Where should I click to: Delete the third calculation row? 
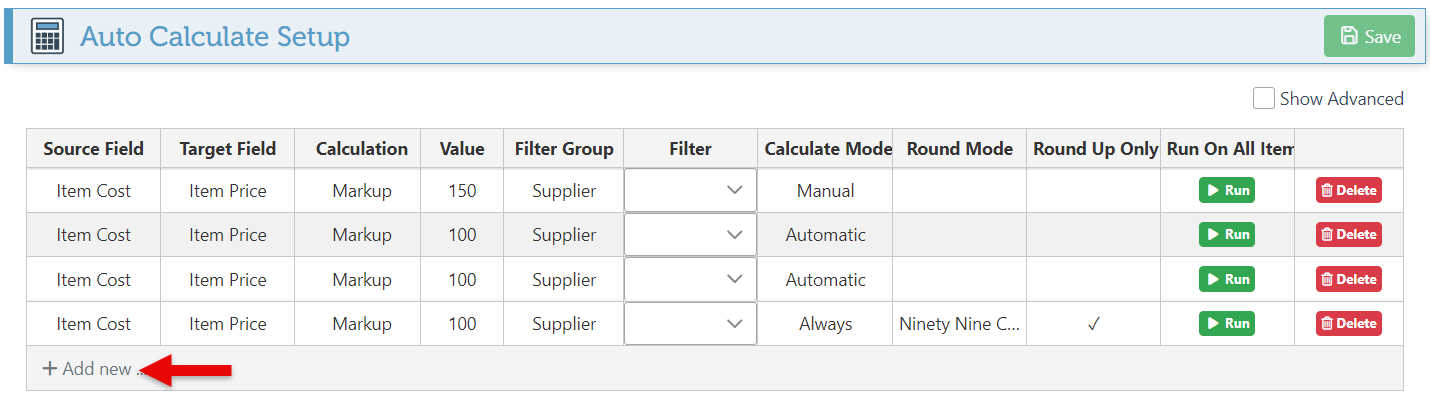tap(1348, 279)
